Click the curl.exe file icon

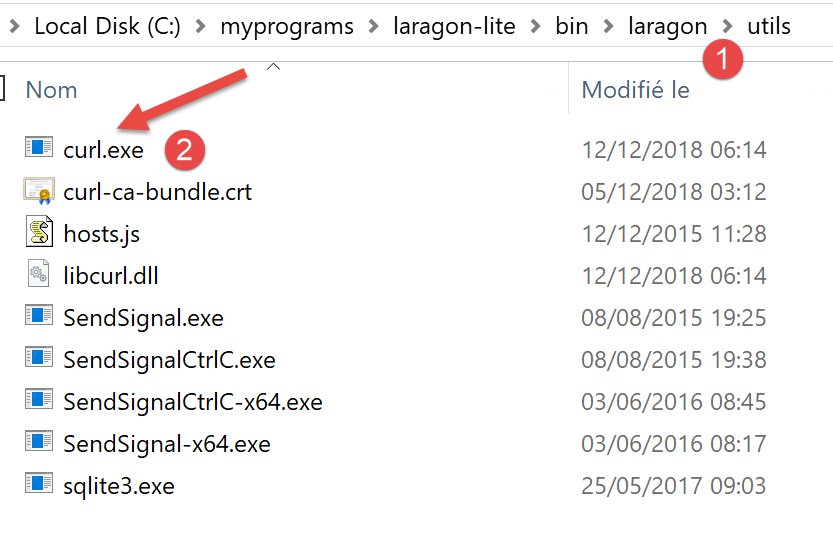pos(38,149)
